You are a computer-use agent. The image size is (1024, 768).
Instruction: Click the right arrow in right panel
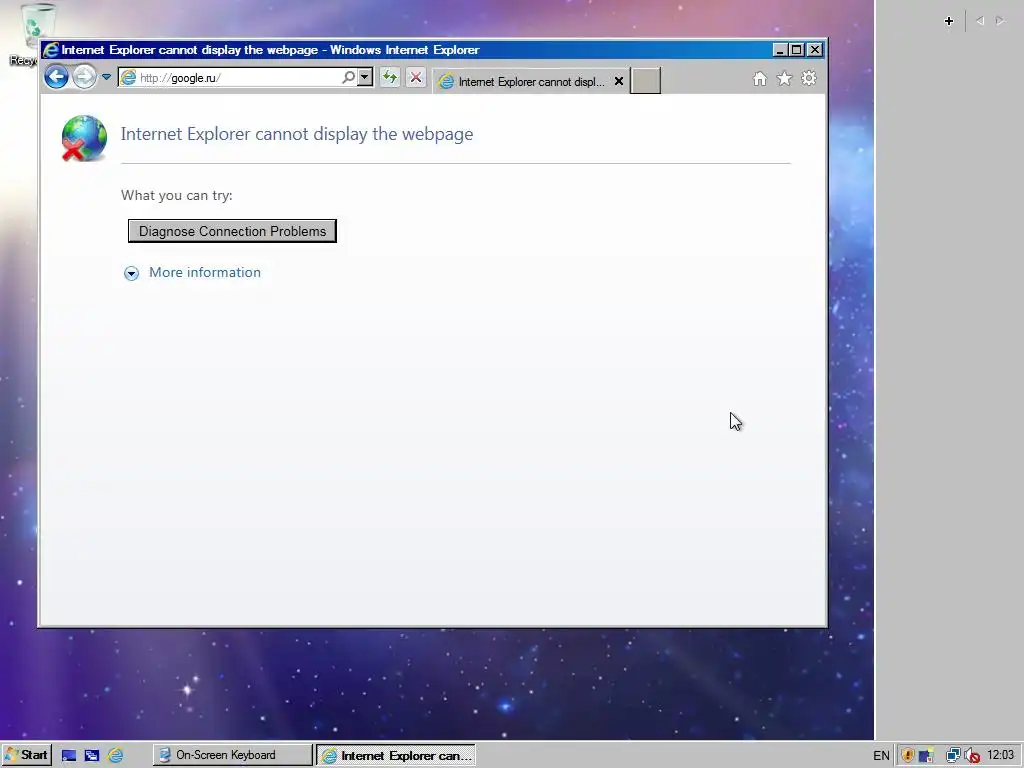coord(1000,21)
